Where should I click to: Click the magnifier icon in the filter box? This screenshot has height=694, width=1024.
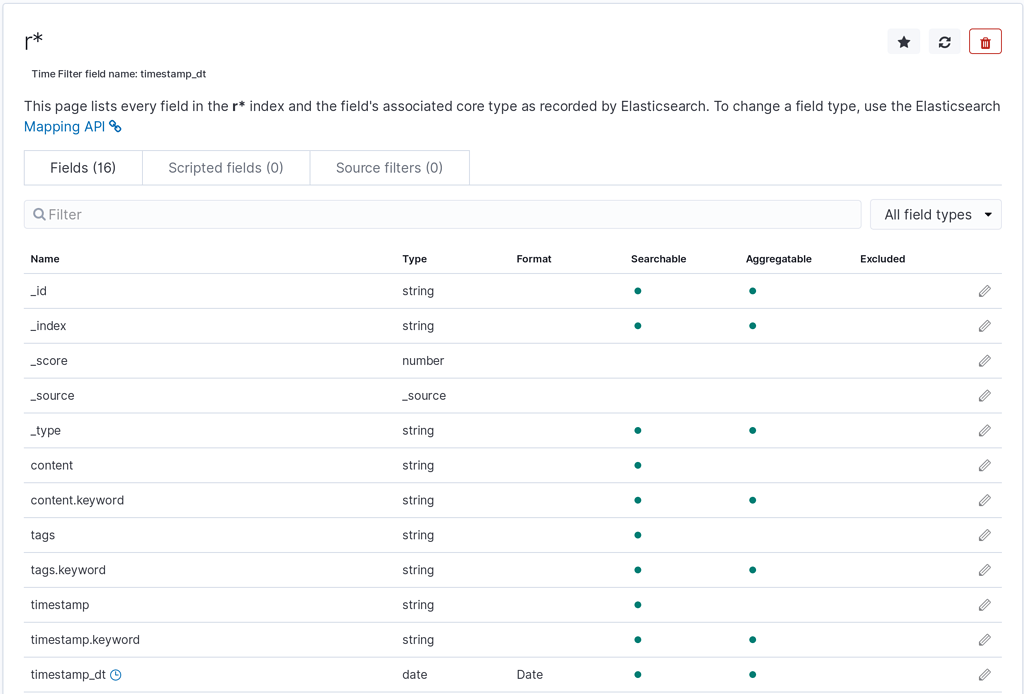(x=40, y=214)
